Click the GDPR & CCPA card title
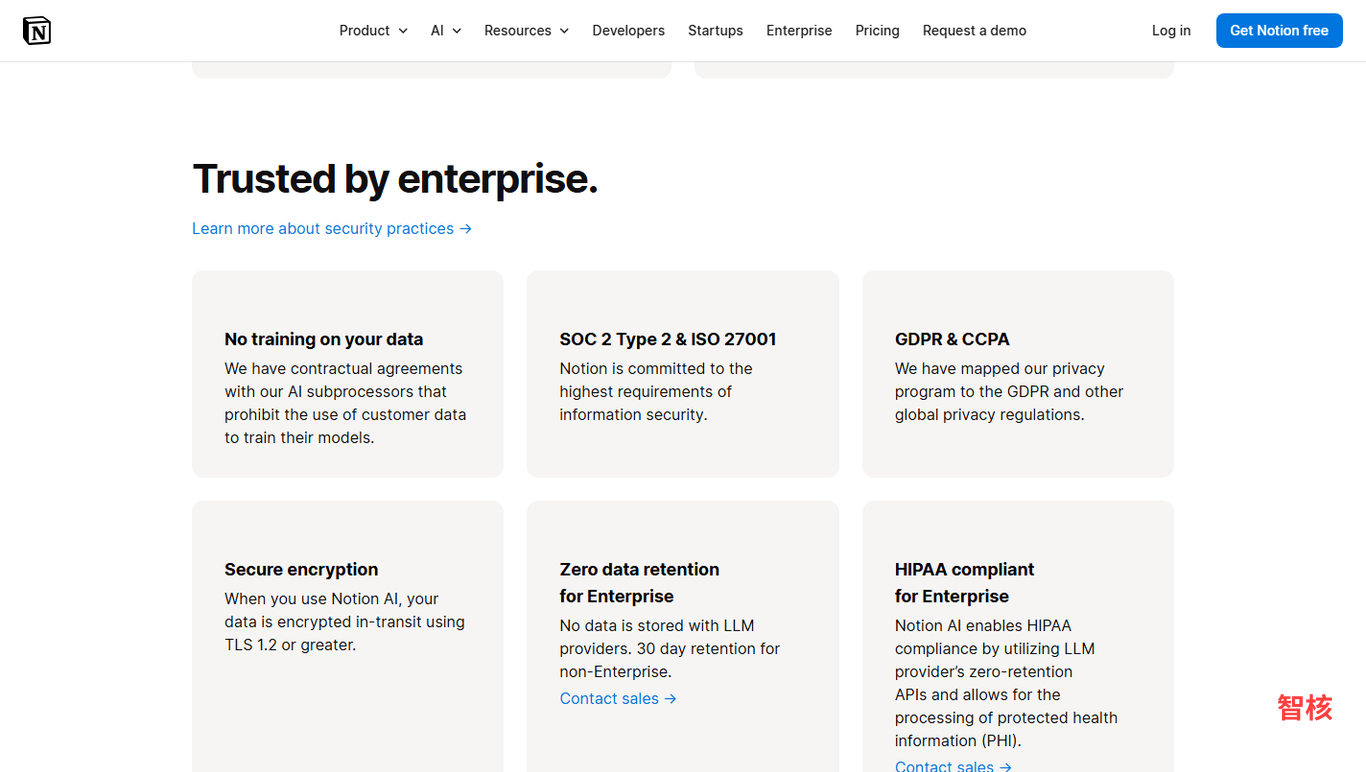Viewport: 1366px width, 772px height. pyautogui.click(x=952, y=339)
